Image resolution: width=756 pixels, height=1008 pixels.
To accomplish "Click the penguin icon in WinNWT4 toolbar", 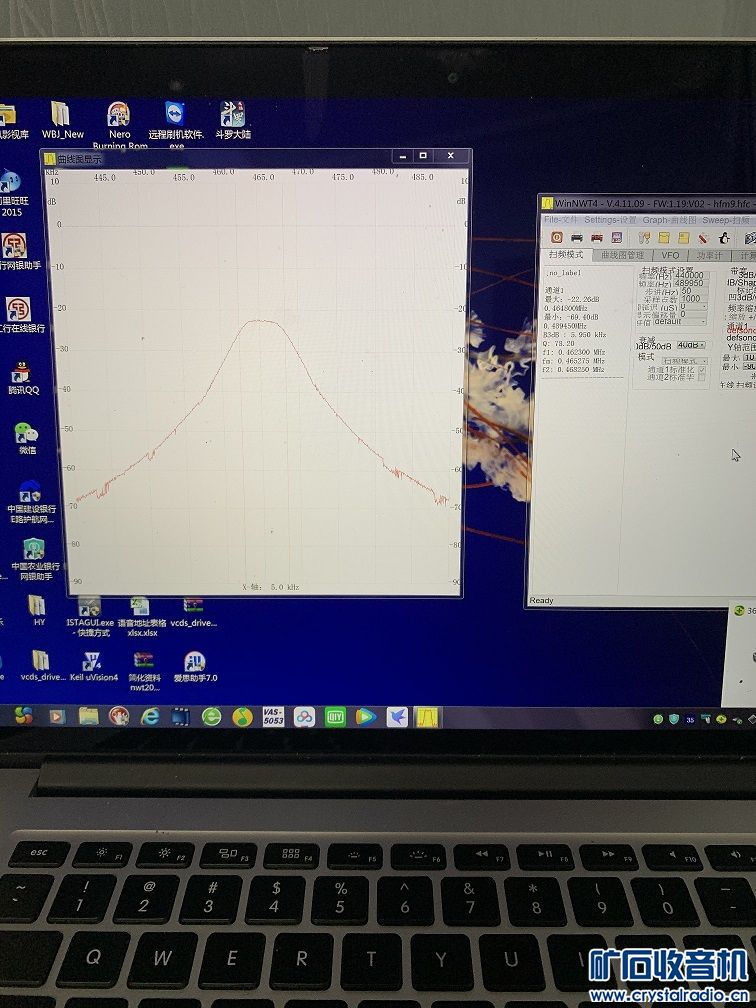I will tap(724, 238).
